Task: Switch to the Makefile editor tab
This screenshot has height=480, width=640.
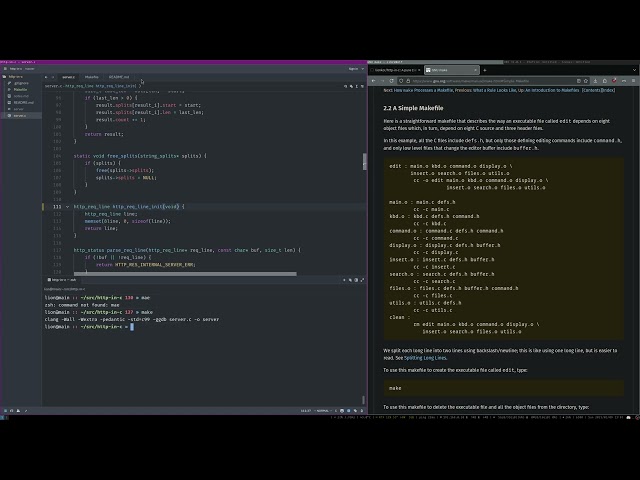Action: tap(91, 77)
